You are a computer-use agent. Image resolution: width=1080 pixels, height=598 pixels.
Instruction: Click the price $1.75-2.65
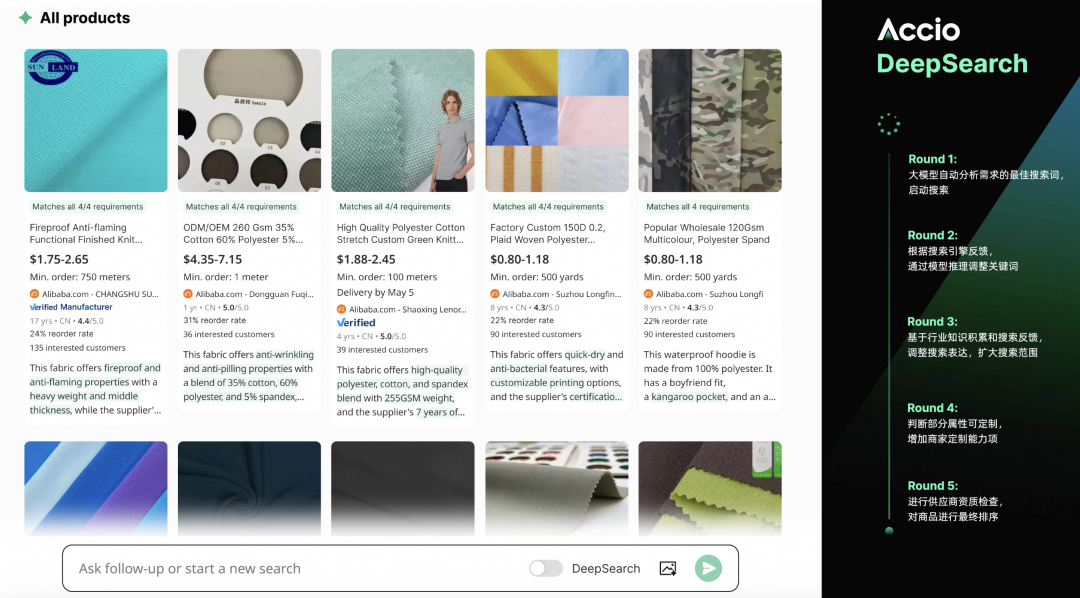click(x=59, y=260)
